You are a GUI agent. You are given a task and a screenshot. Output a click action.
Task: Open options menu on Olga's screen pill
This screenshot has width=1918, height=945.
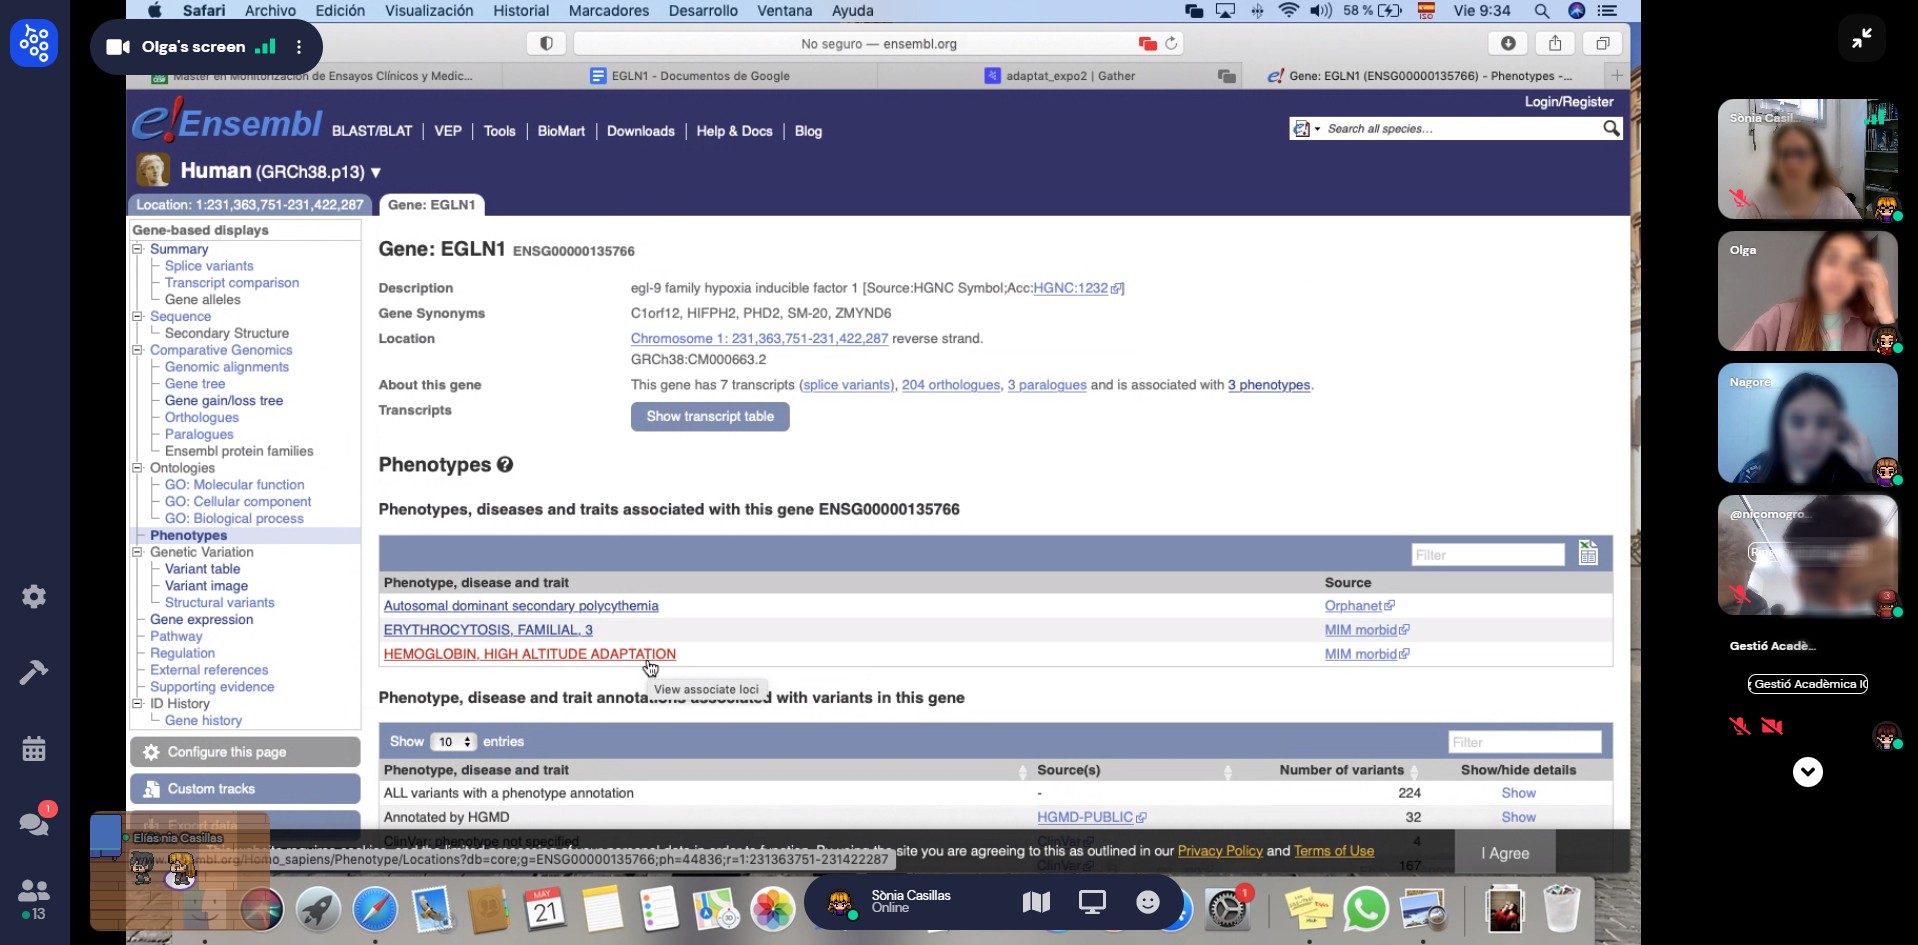299,47
